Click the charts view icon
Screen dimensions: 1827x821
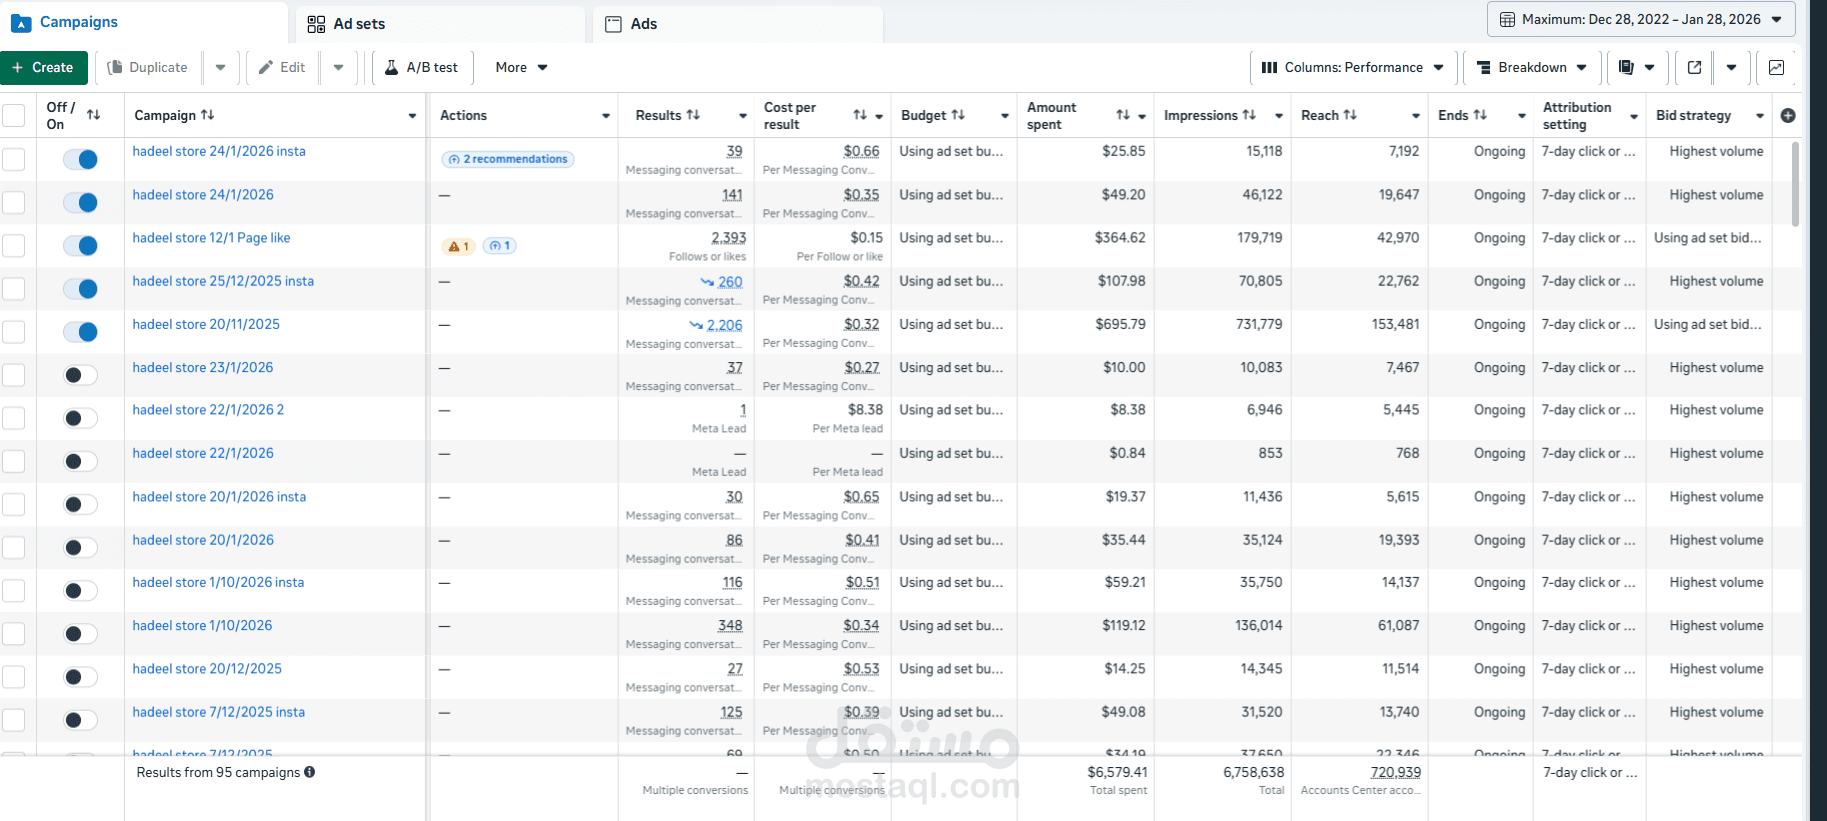tap(1776, 67)
